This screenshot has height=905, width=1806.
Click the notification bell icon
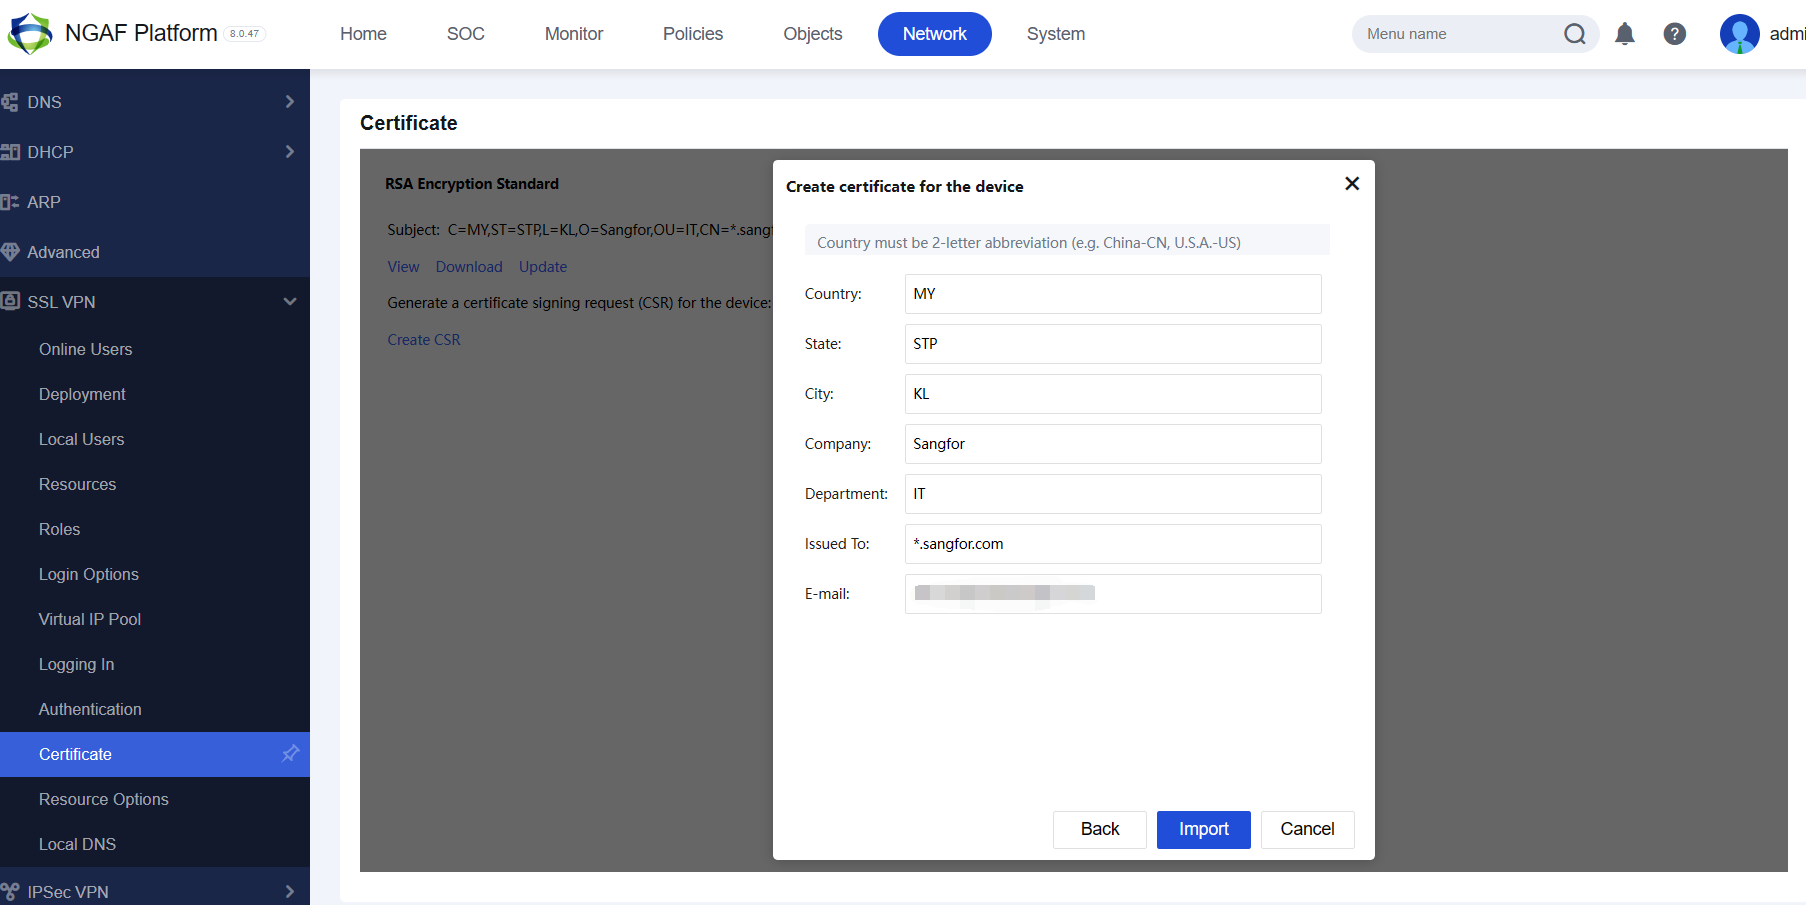(1625, 34)
